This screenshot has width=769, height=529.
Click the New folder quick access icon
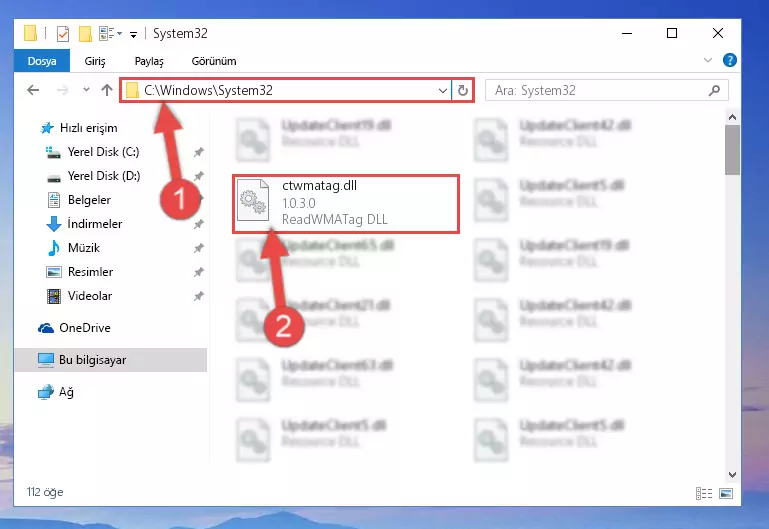85,33
